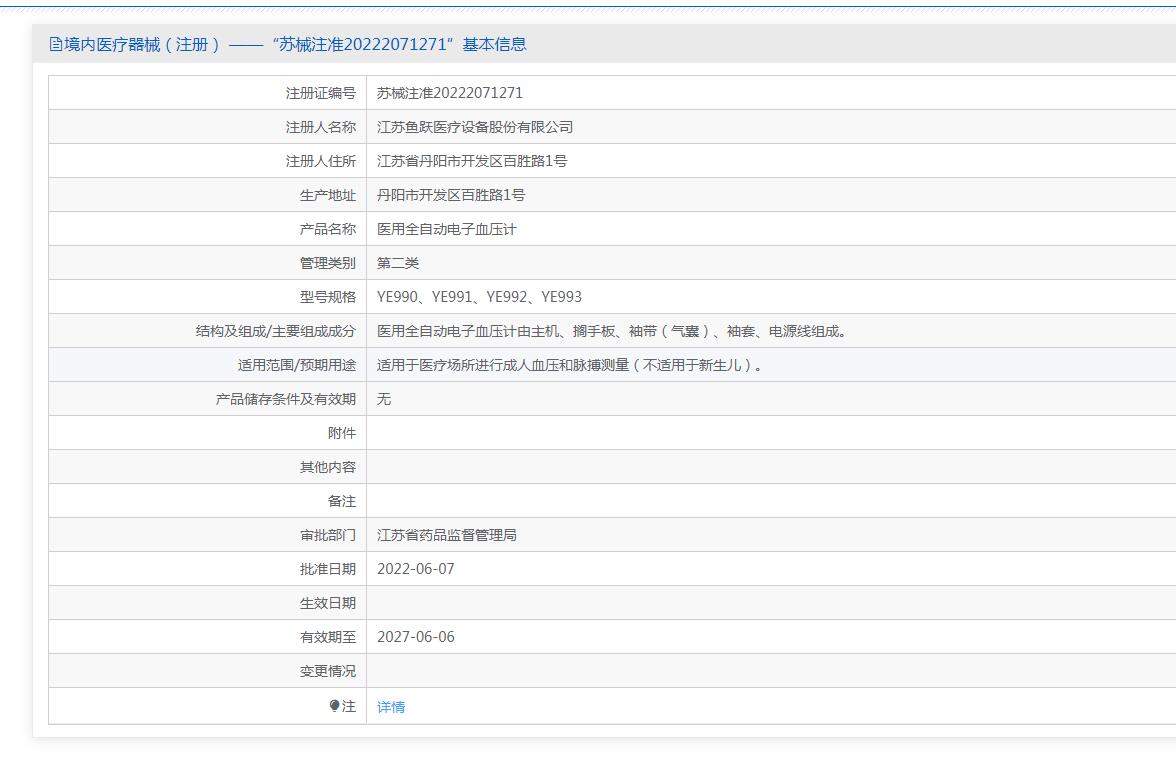Viewport: 1176px width, 761px height.
Task: Click the expiry date 2027-06-06
Action: [x=415, y=637]
